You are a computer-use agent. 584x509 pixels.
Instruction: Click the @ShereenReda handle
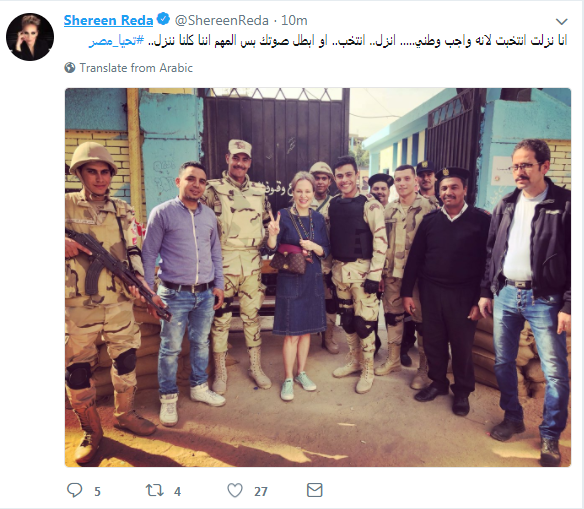[222, 20]
